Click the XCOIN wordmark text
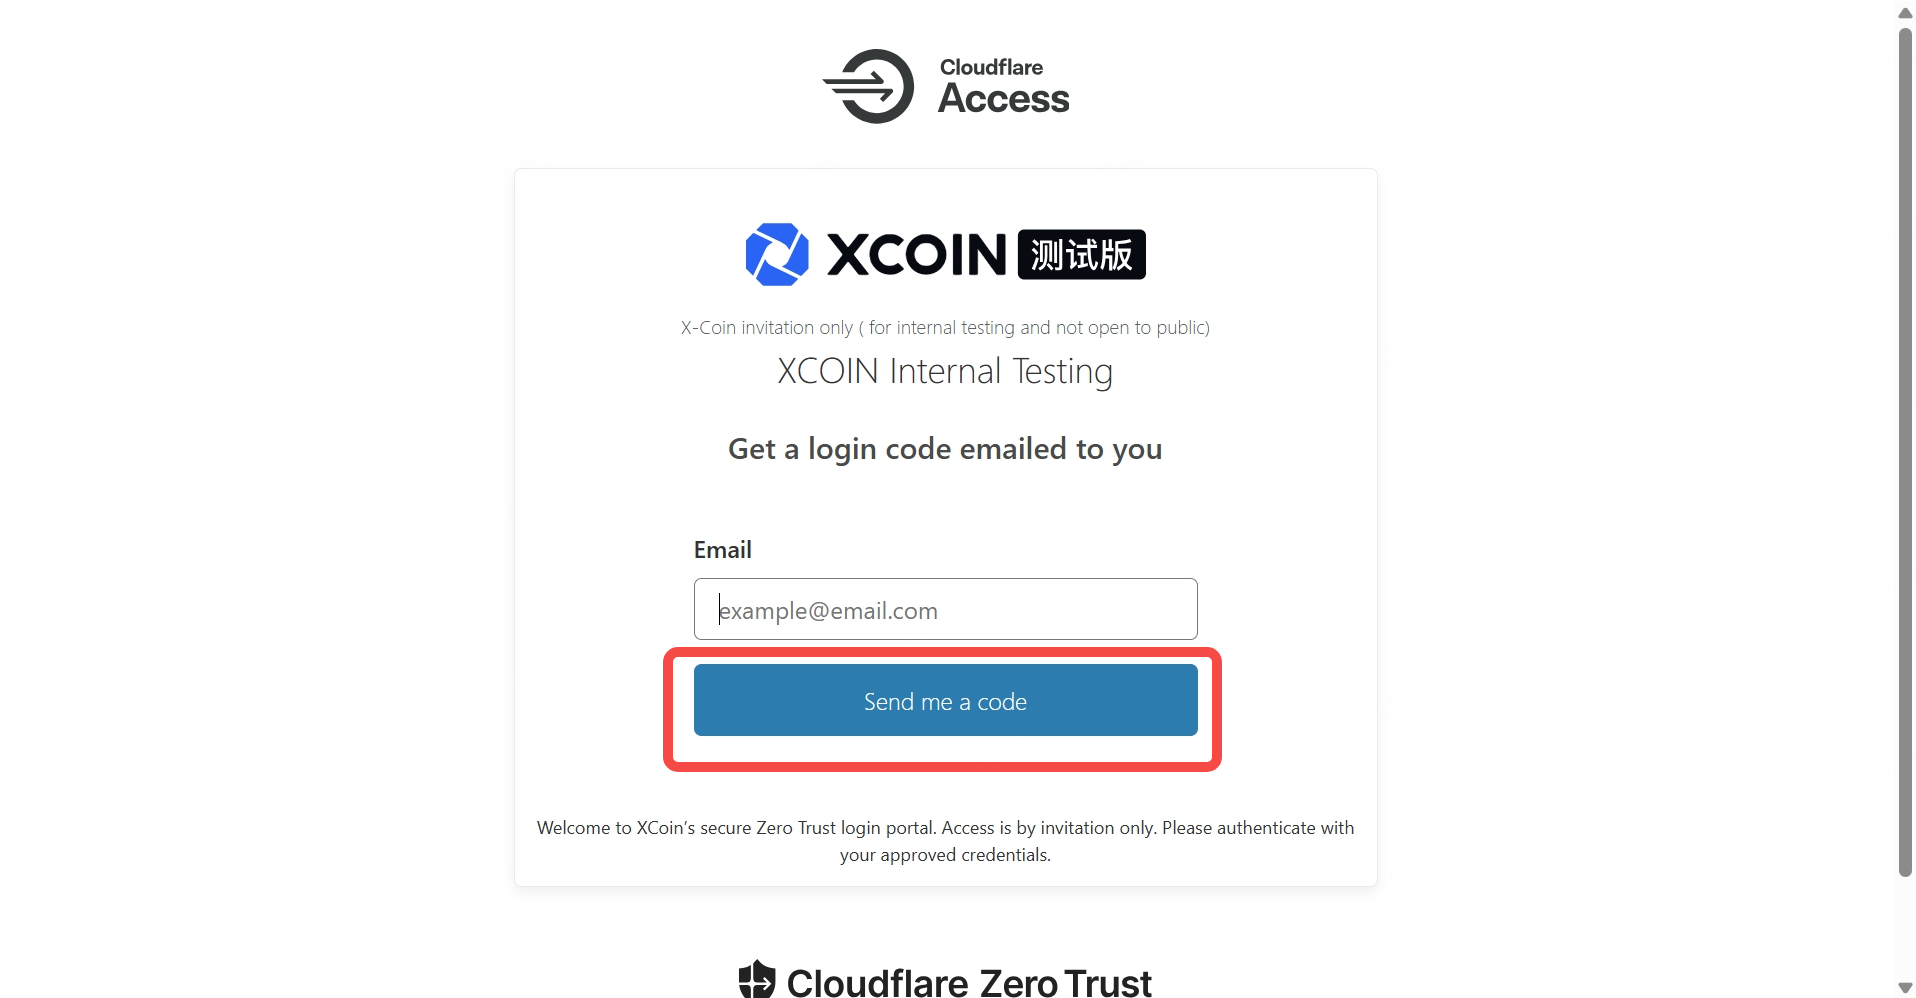 point(917,254)
